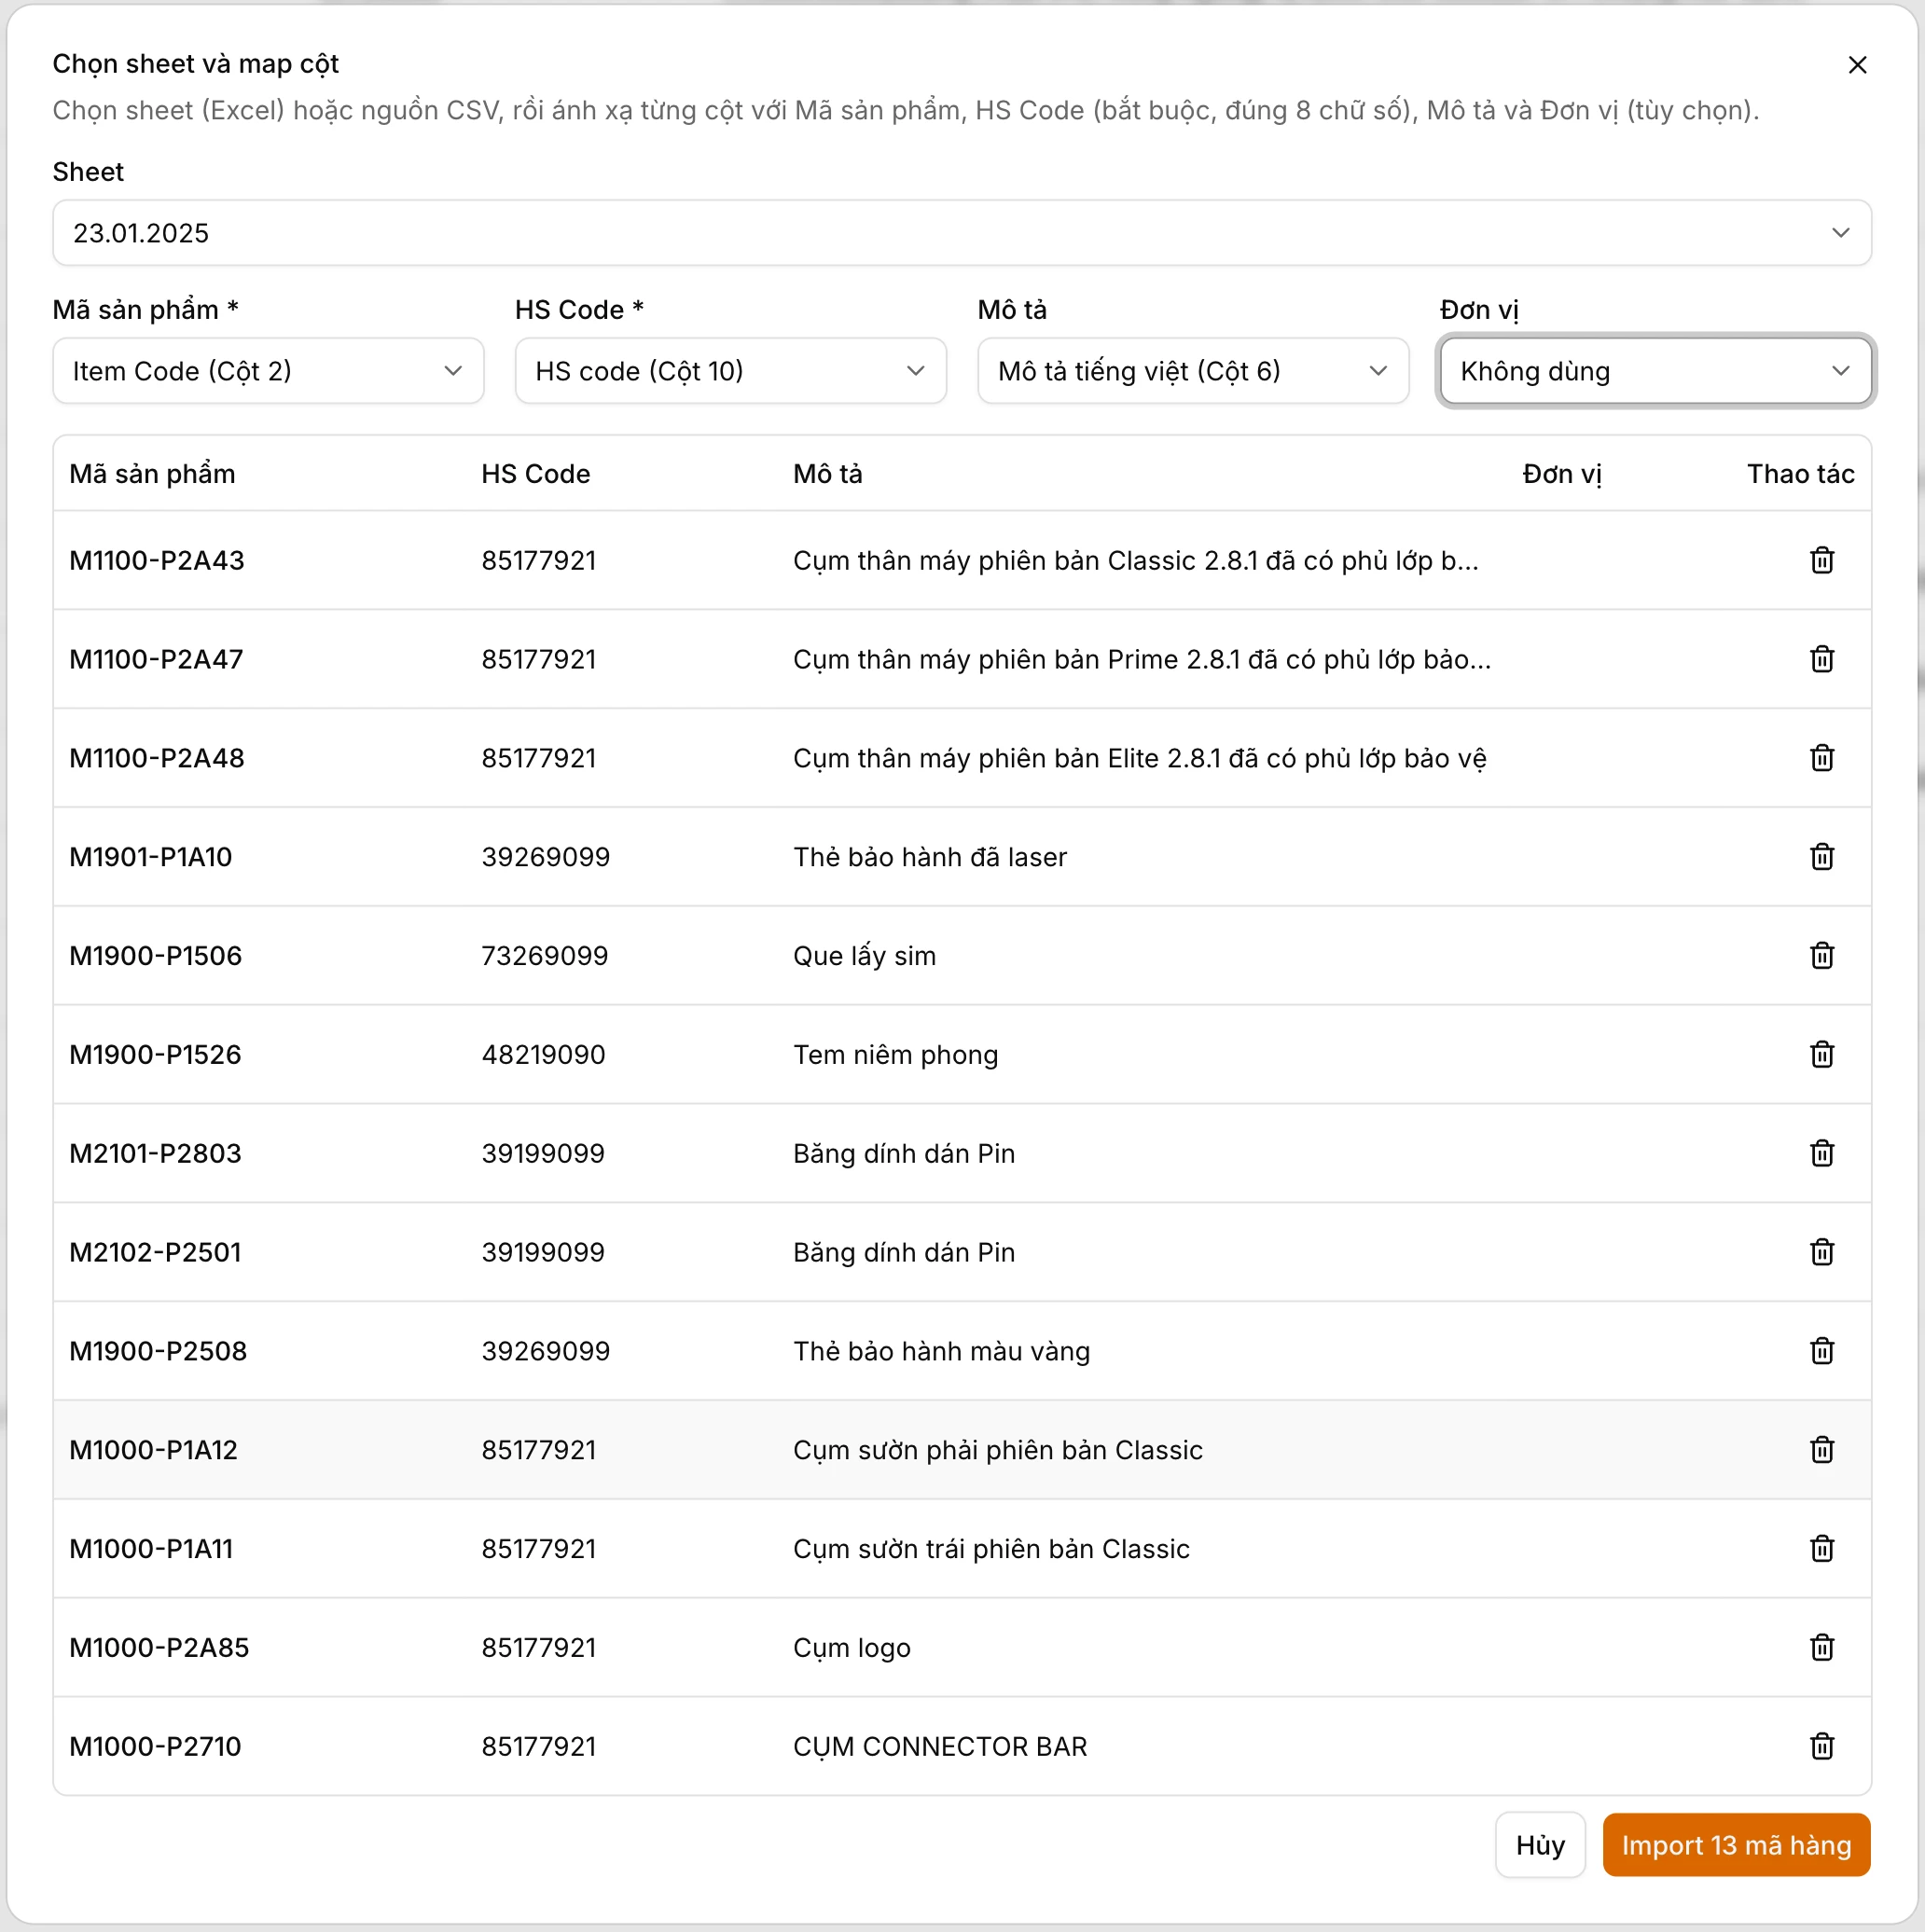Click the HS Code table column header
The image size is (1925, 1932).
pyautogui.click(x=535, y=474)
